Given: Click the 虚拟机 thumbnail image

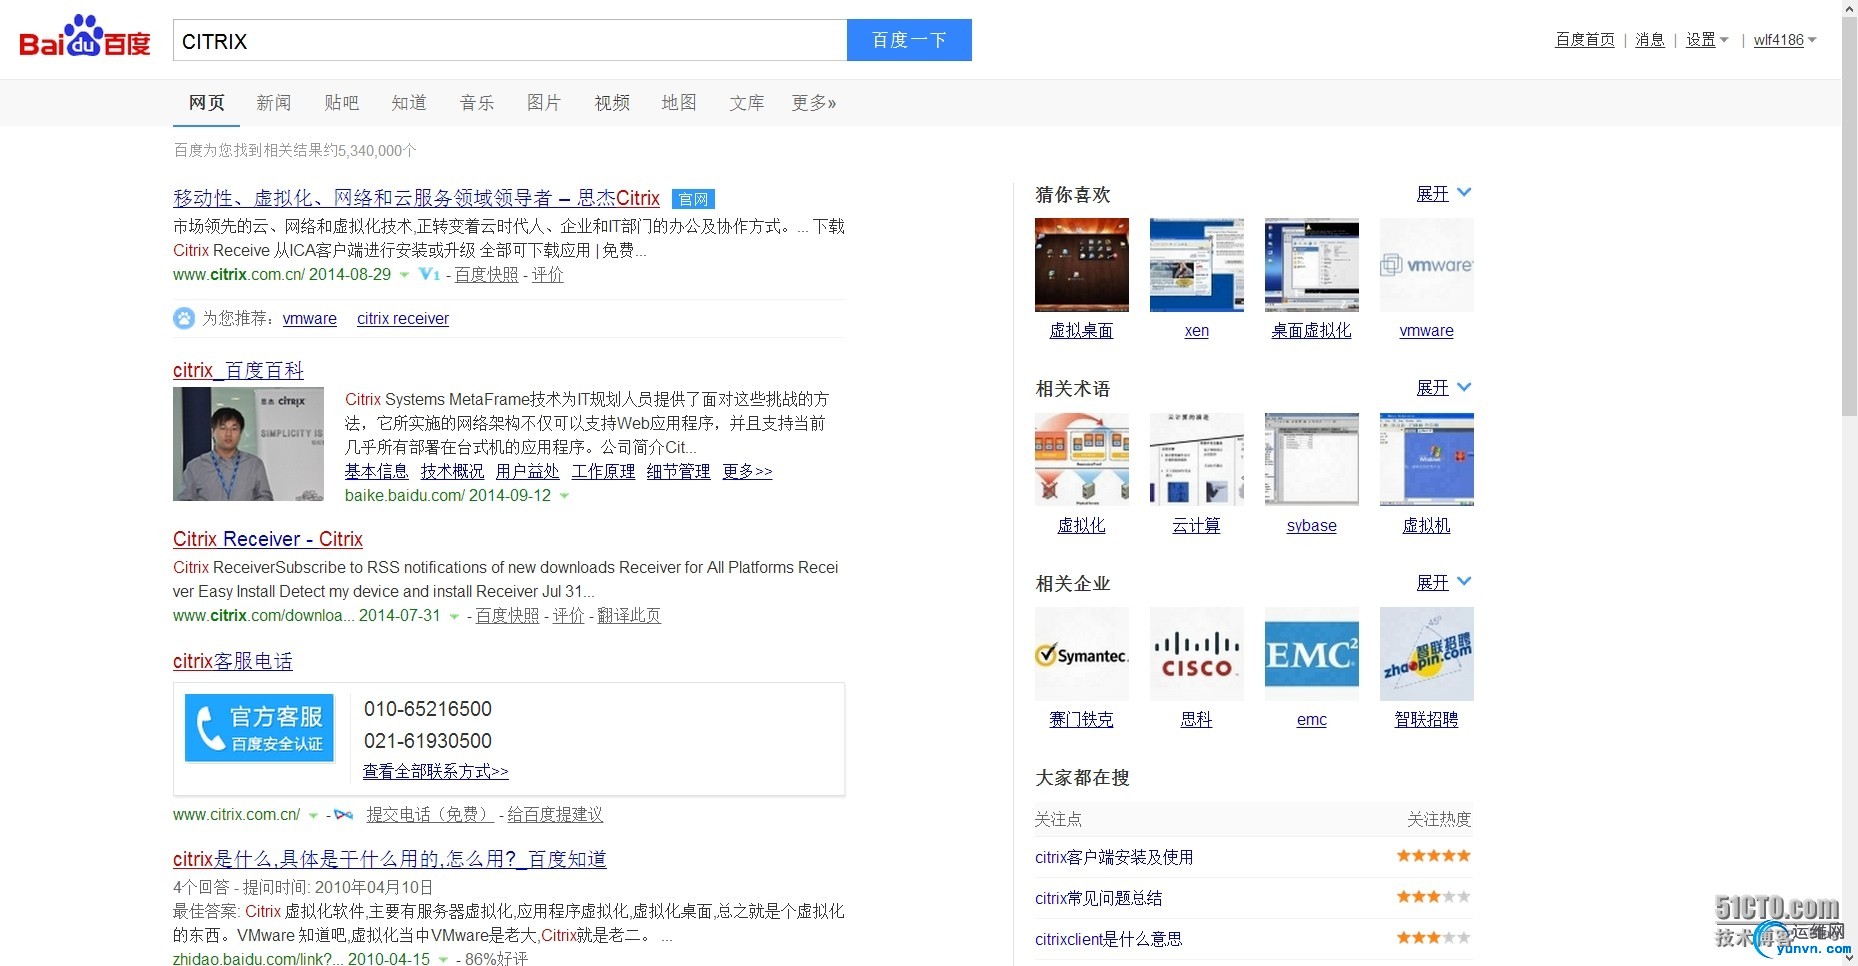Looking at the screenshot, I should coord(1426,459).
